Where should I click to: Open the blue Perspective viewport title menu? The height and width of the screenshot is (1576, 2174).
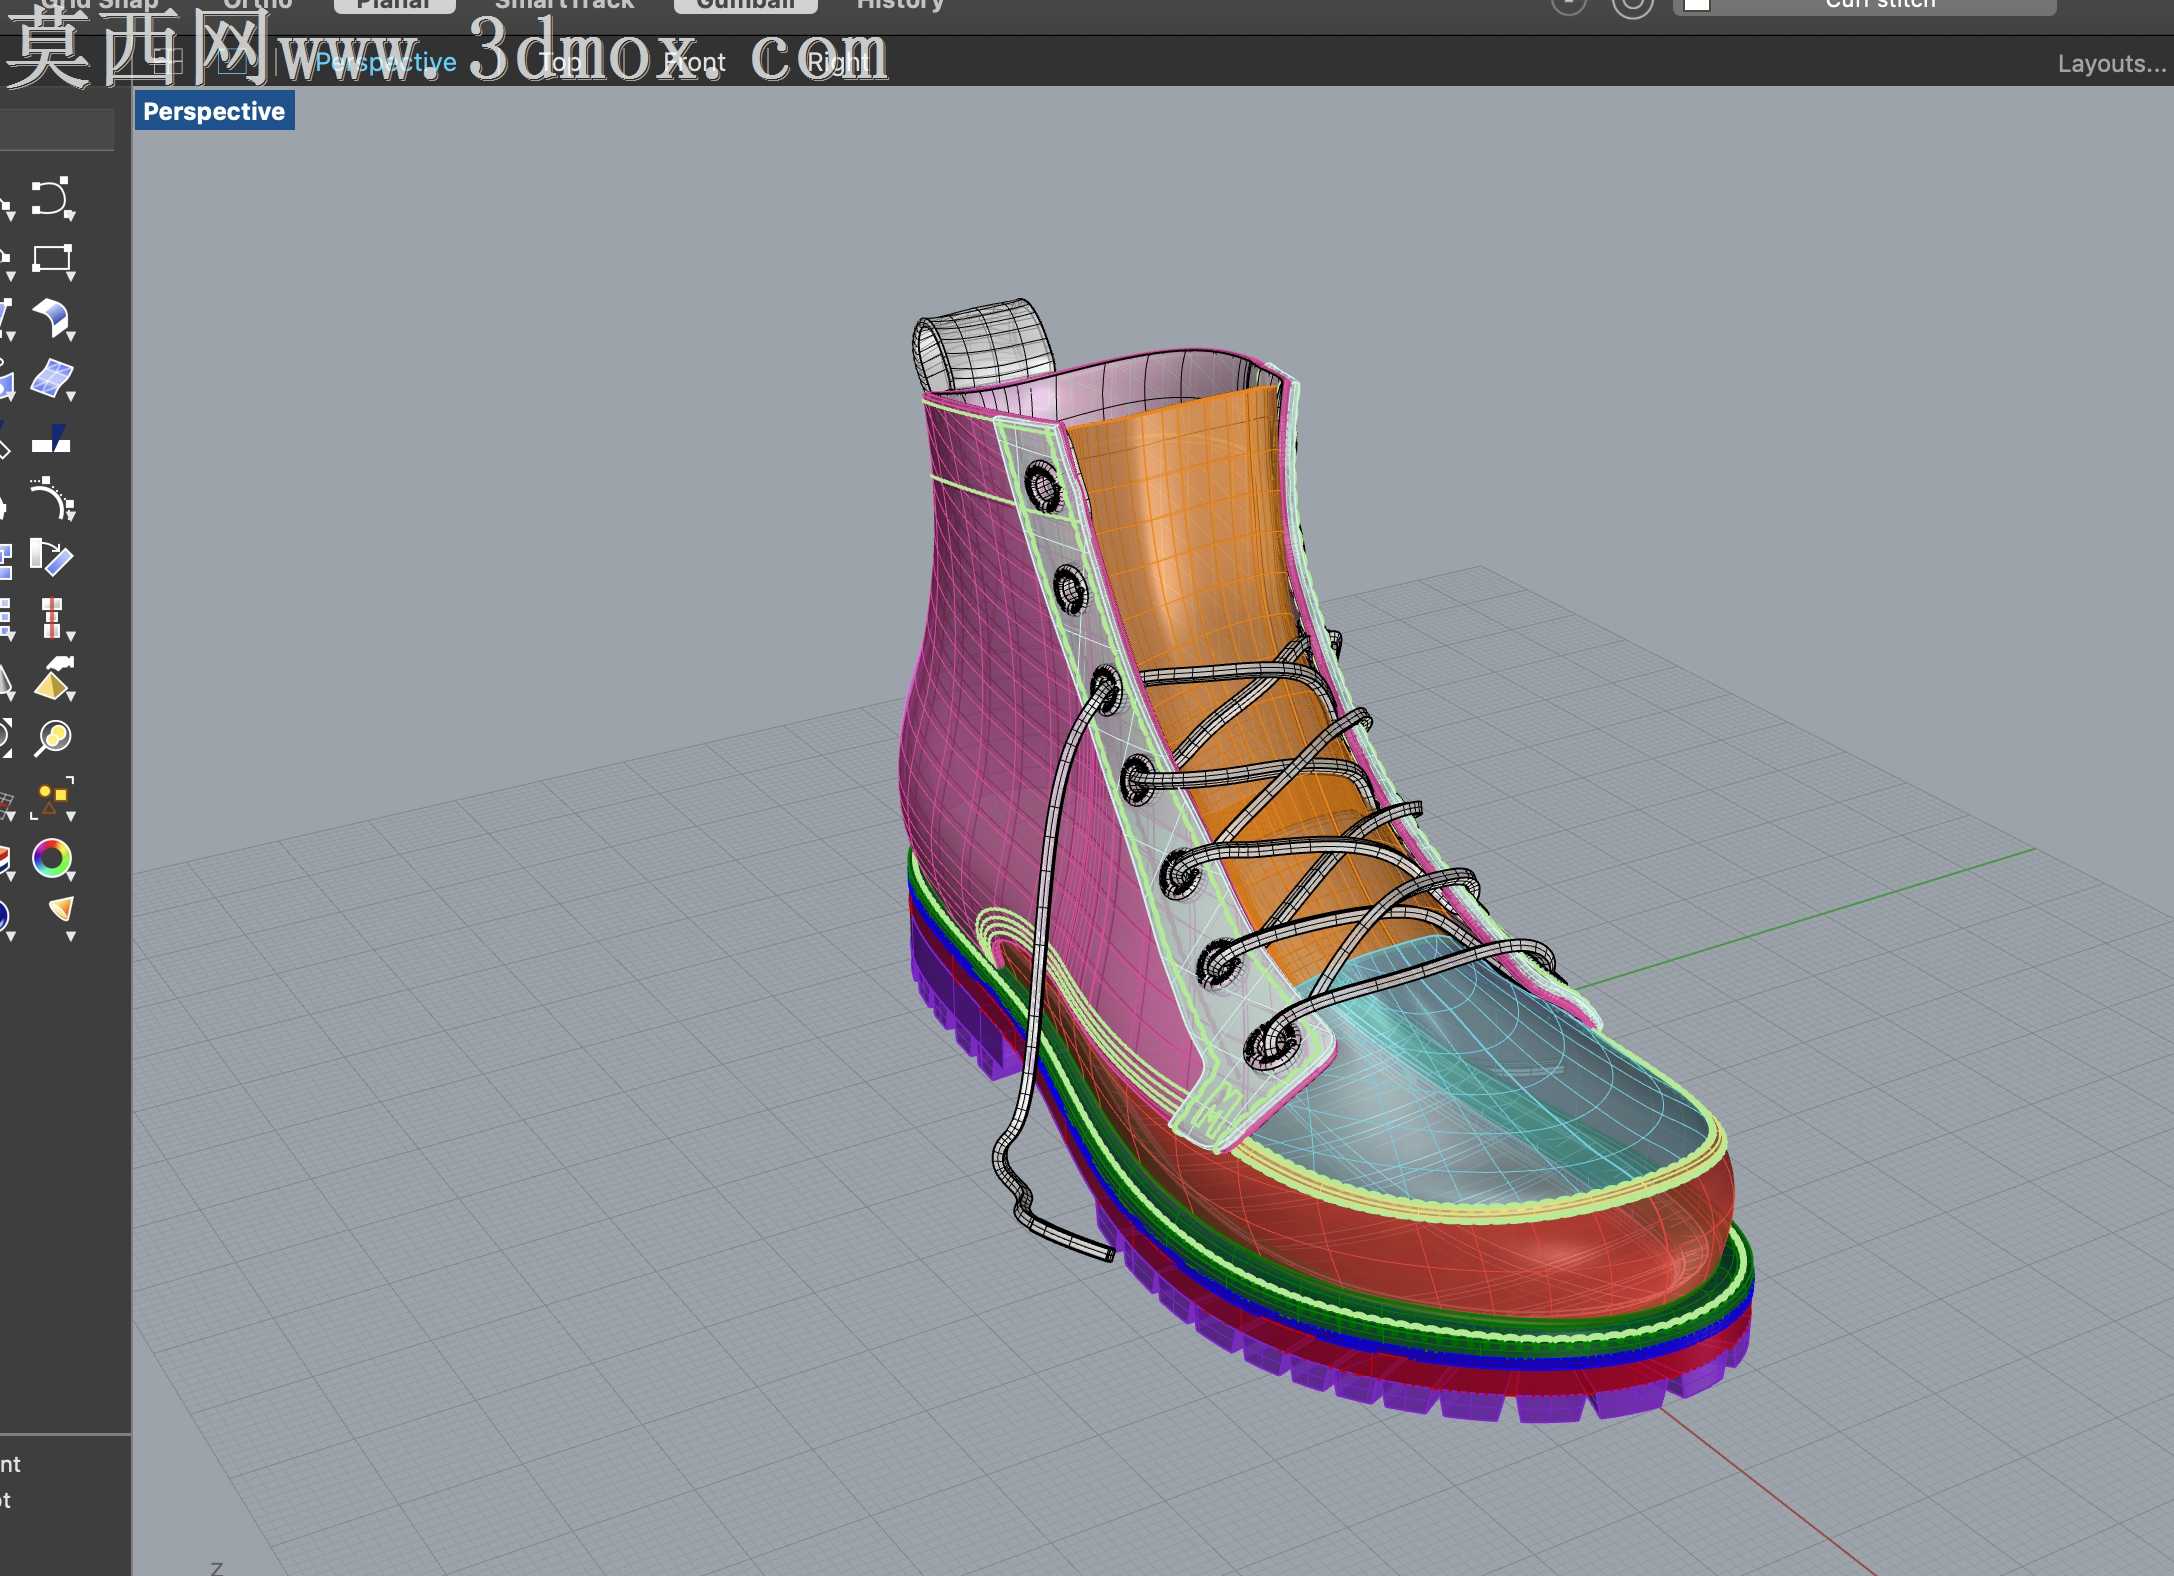[214, 111]
